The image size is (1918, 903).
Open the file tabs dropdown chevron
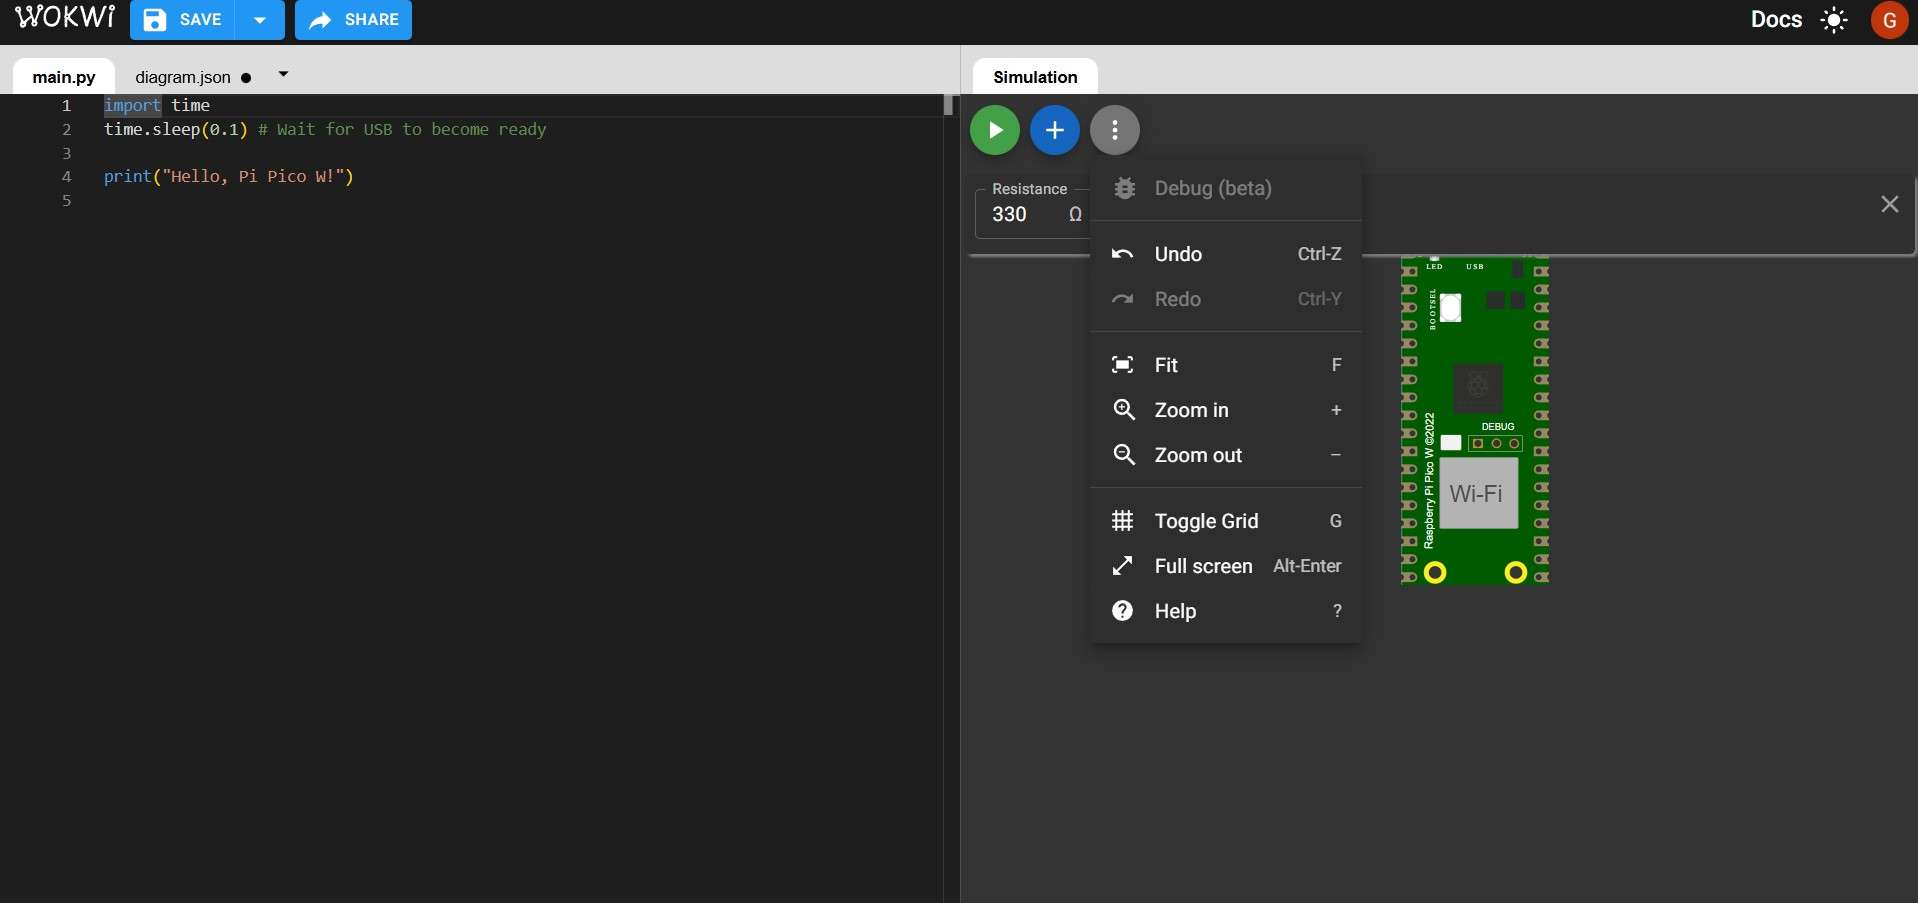point(283,74)
